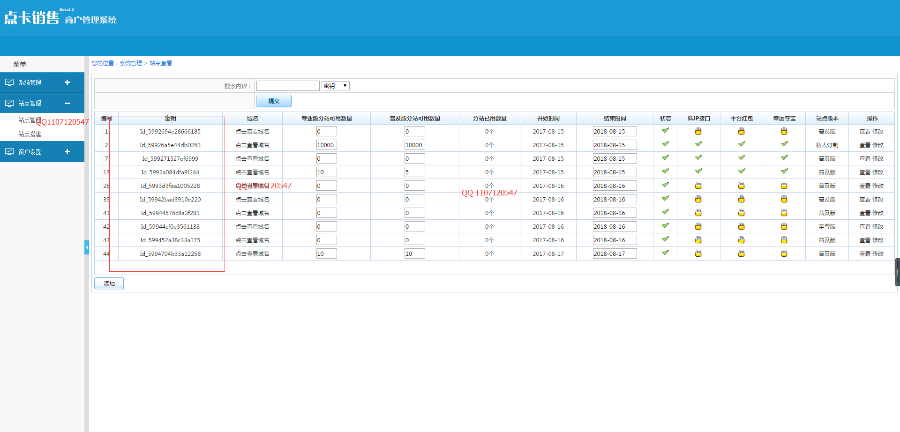Click the end date field in row 1

pos(615,131)
